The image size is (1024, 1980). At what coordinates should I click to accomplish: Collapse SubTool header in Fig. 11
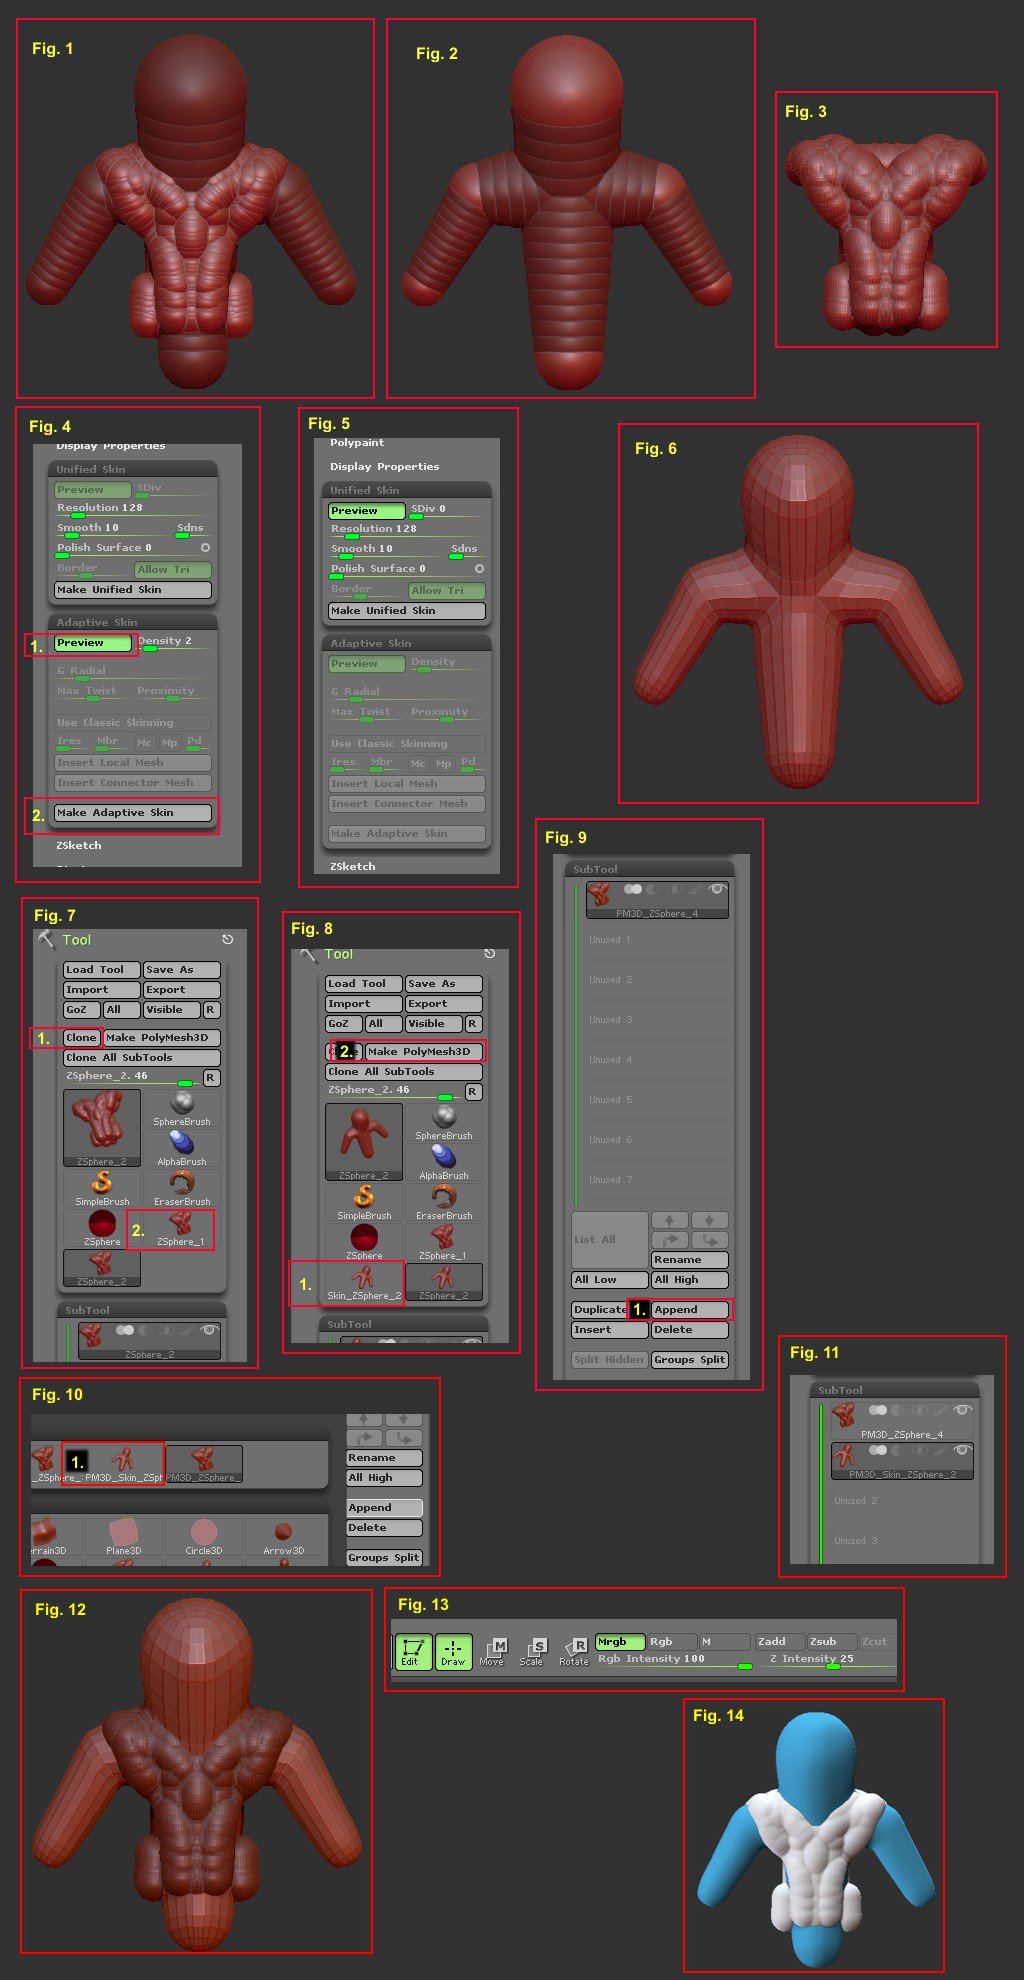[x=895, y=1390]
